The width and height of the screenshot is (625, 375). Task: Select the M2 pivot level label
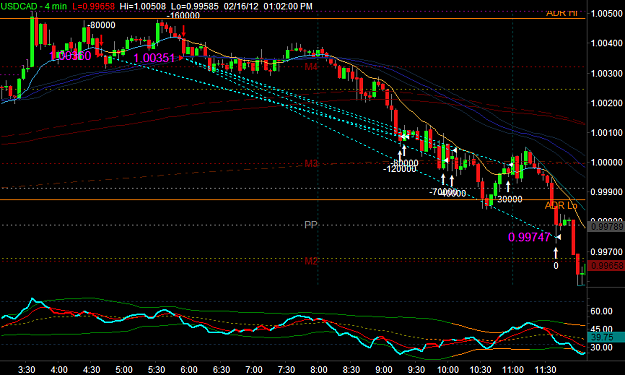click(311, 261)
